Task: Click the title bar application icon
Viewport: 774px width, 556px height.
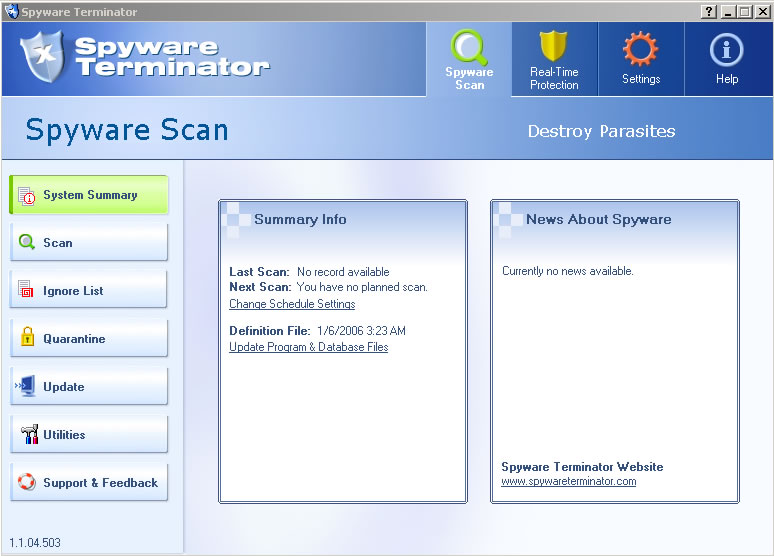Action: [x=11, y=11]
